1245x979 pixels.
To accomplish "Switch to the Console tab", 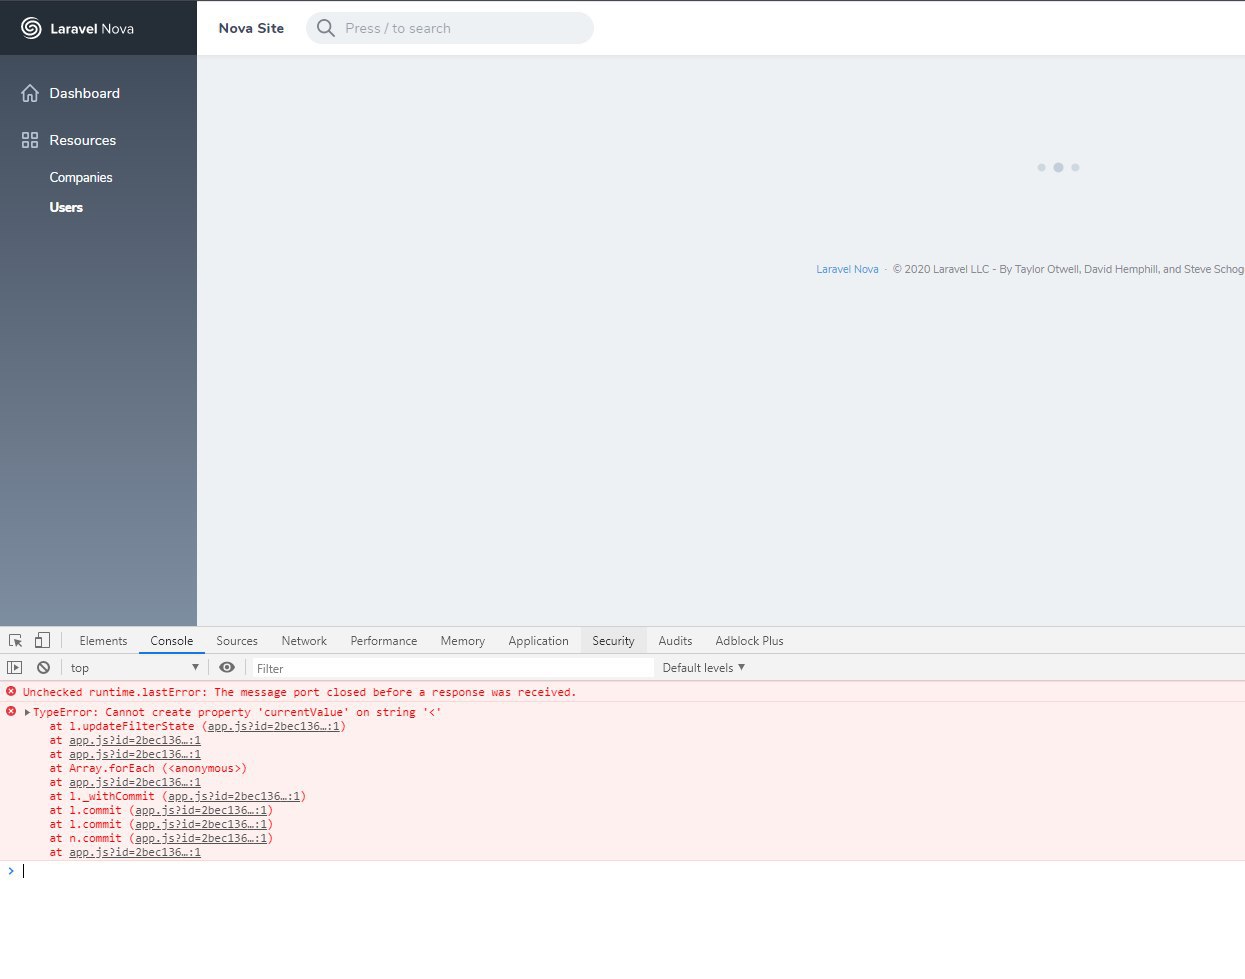I will [x=172, y=640].
